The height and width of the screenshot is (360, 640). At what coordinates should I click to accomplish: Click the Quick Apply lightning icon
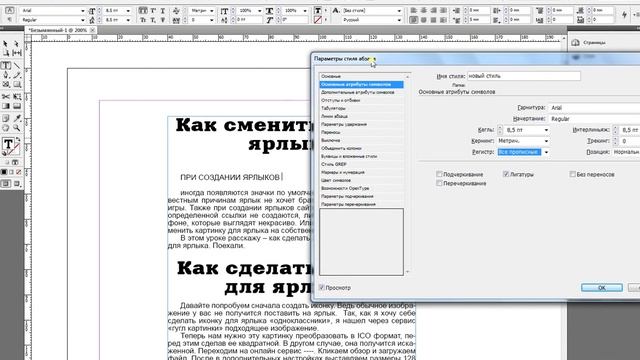(x=624, y=15)
